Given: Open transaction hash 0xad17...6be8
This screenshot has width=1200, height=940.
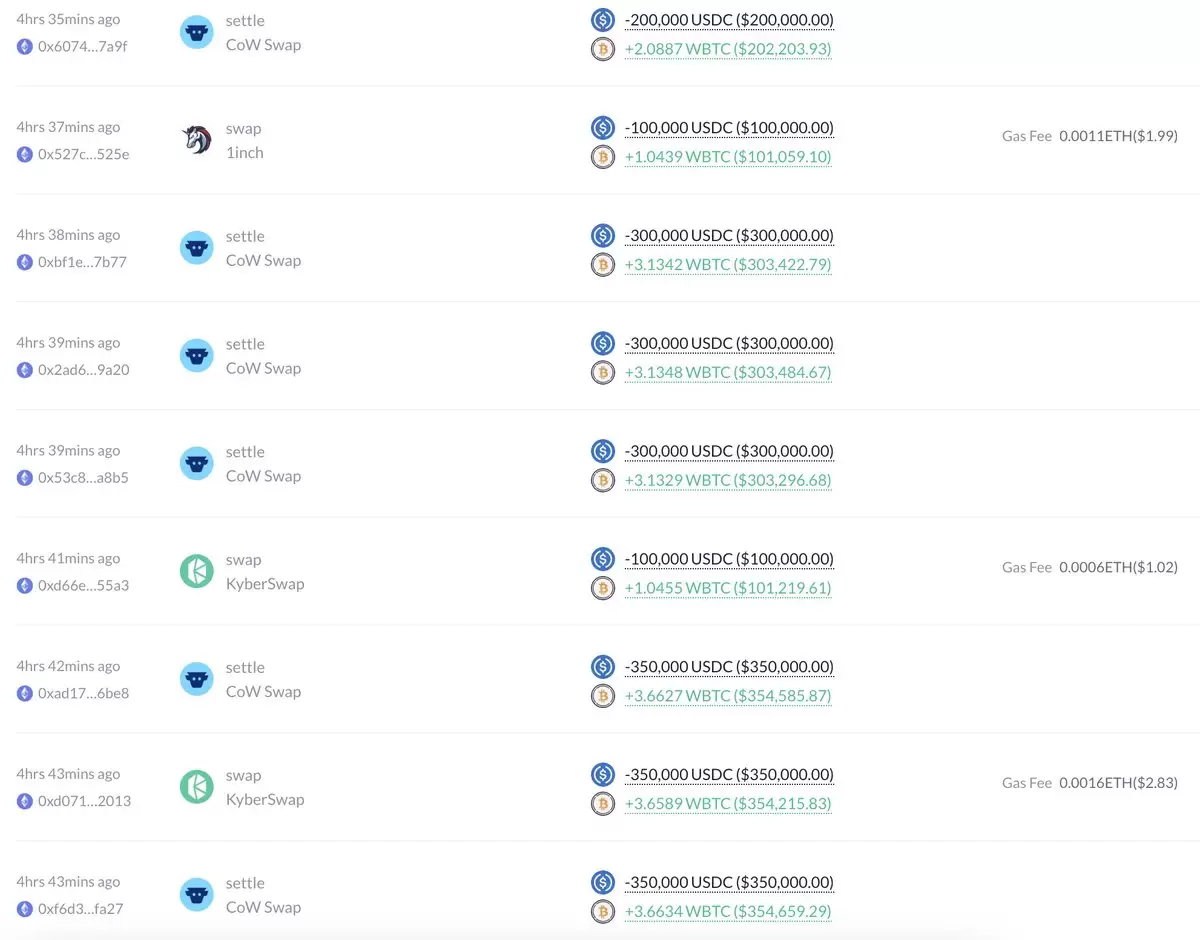Looking at the screenshot, I should pos(83,694).
